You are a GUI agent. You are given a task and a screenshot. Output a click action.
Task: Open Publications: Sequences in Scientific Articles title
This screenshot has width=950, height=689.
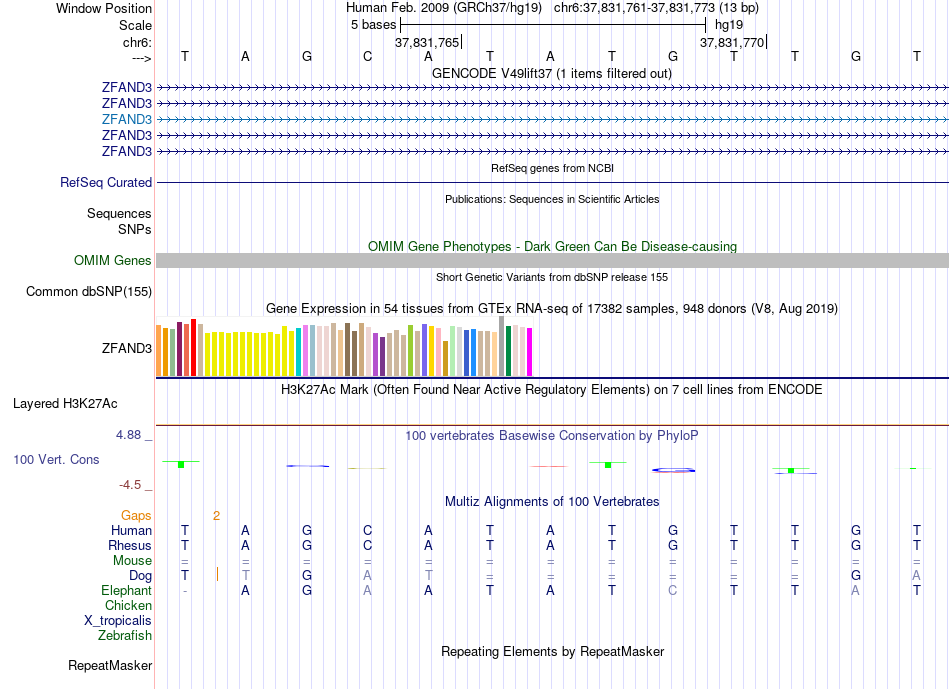point(552,199)
